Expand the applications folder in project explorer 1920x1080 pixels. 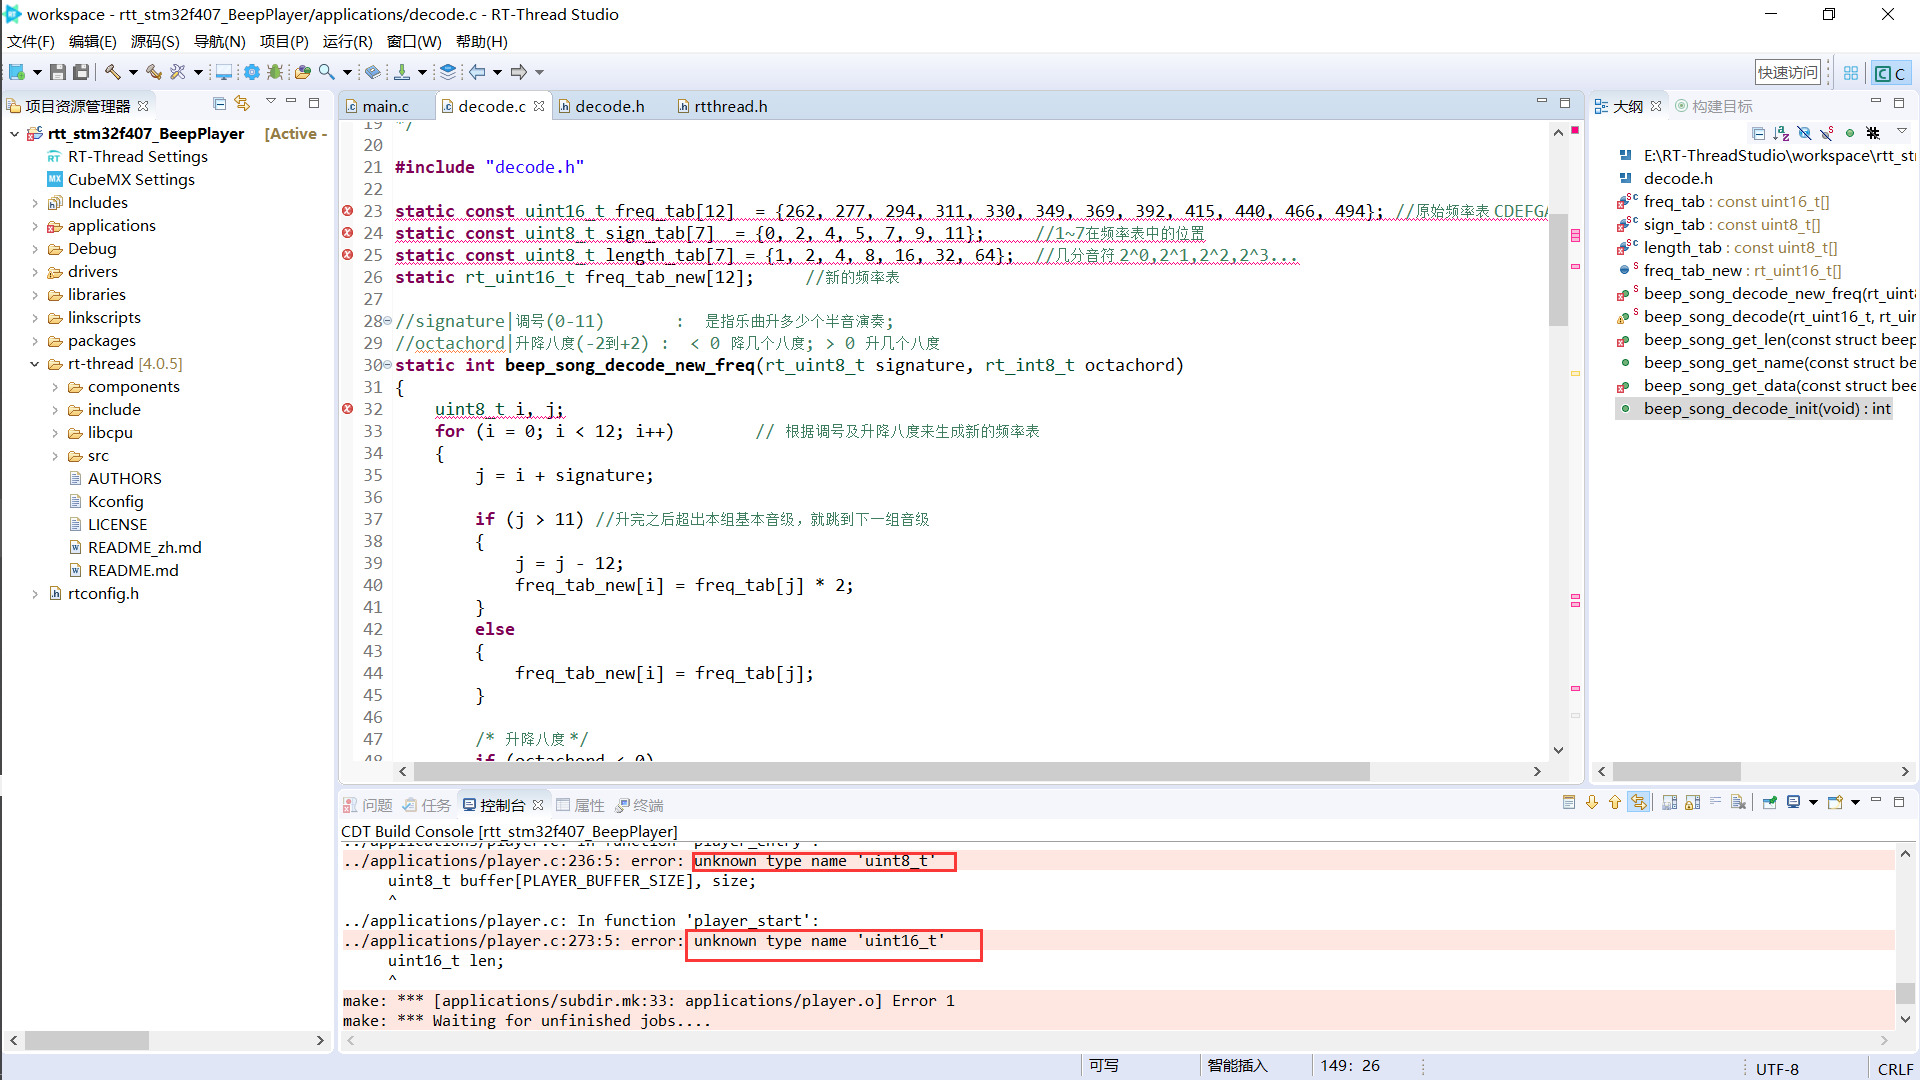(37, 226)
